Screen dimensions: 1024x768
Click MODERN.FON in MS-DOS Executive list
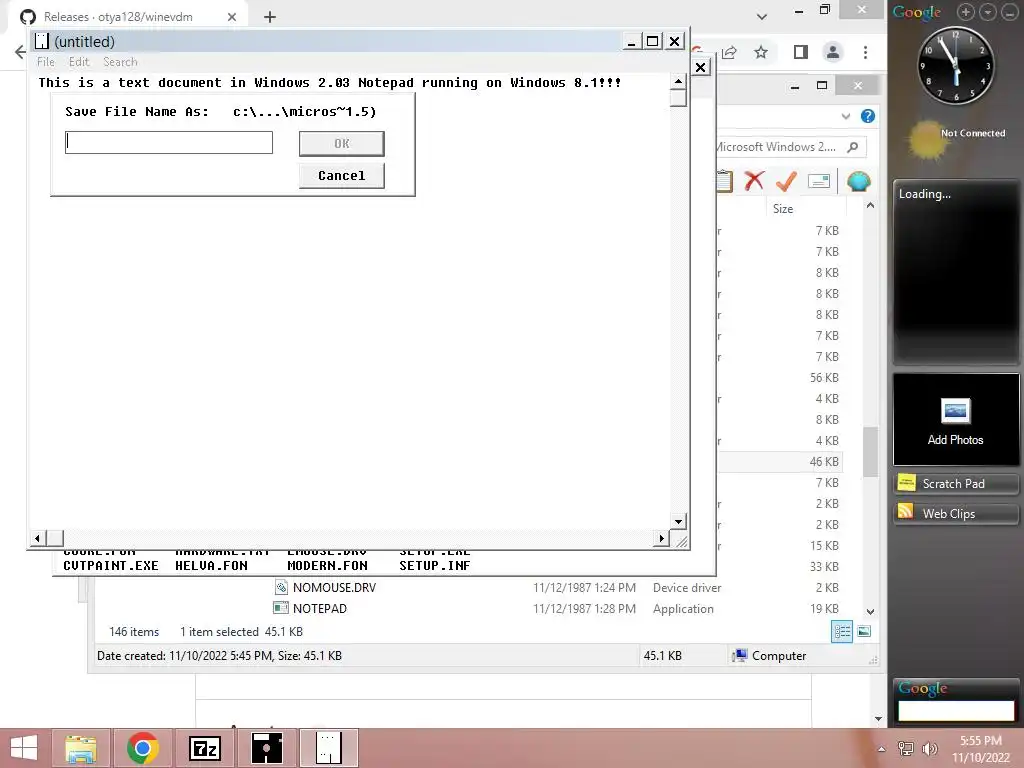point(327,566)
